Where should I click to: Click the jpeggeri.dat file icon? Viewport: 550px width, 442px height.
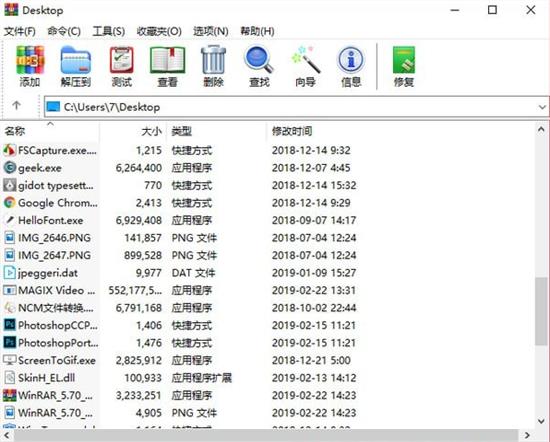(x=9, y=273)
